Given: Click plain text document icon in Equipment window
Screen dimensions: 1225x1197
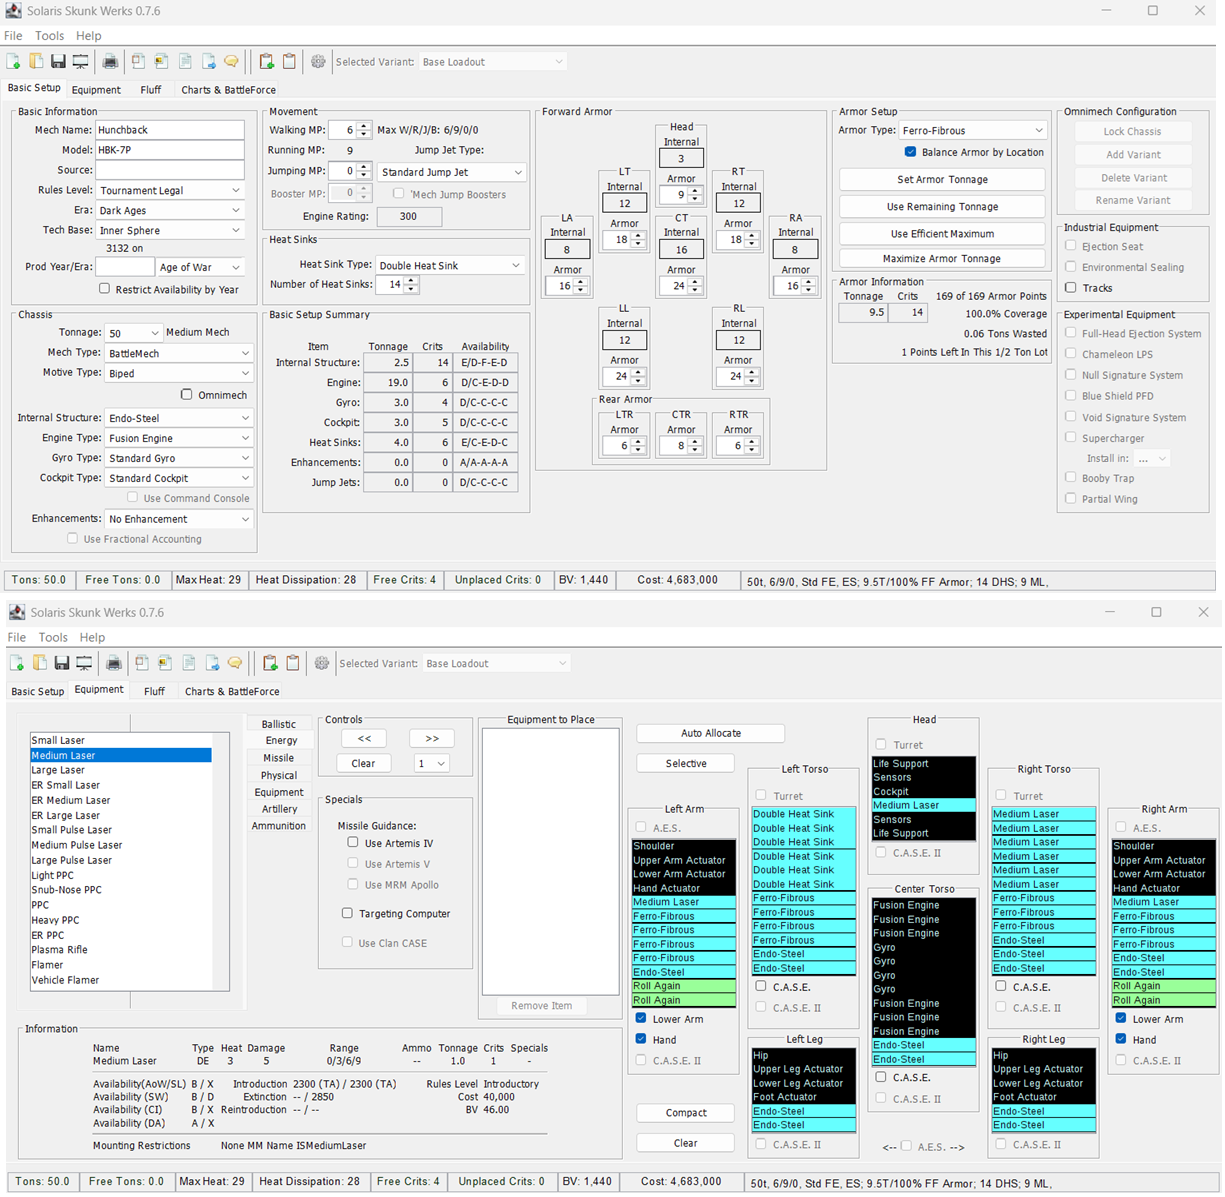Looking at the screenshot, I should (x=189, y=663).
